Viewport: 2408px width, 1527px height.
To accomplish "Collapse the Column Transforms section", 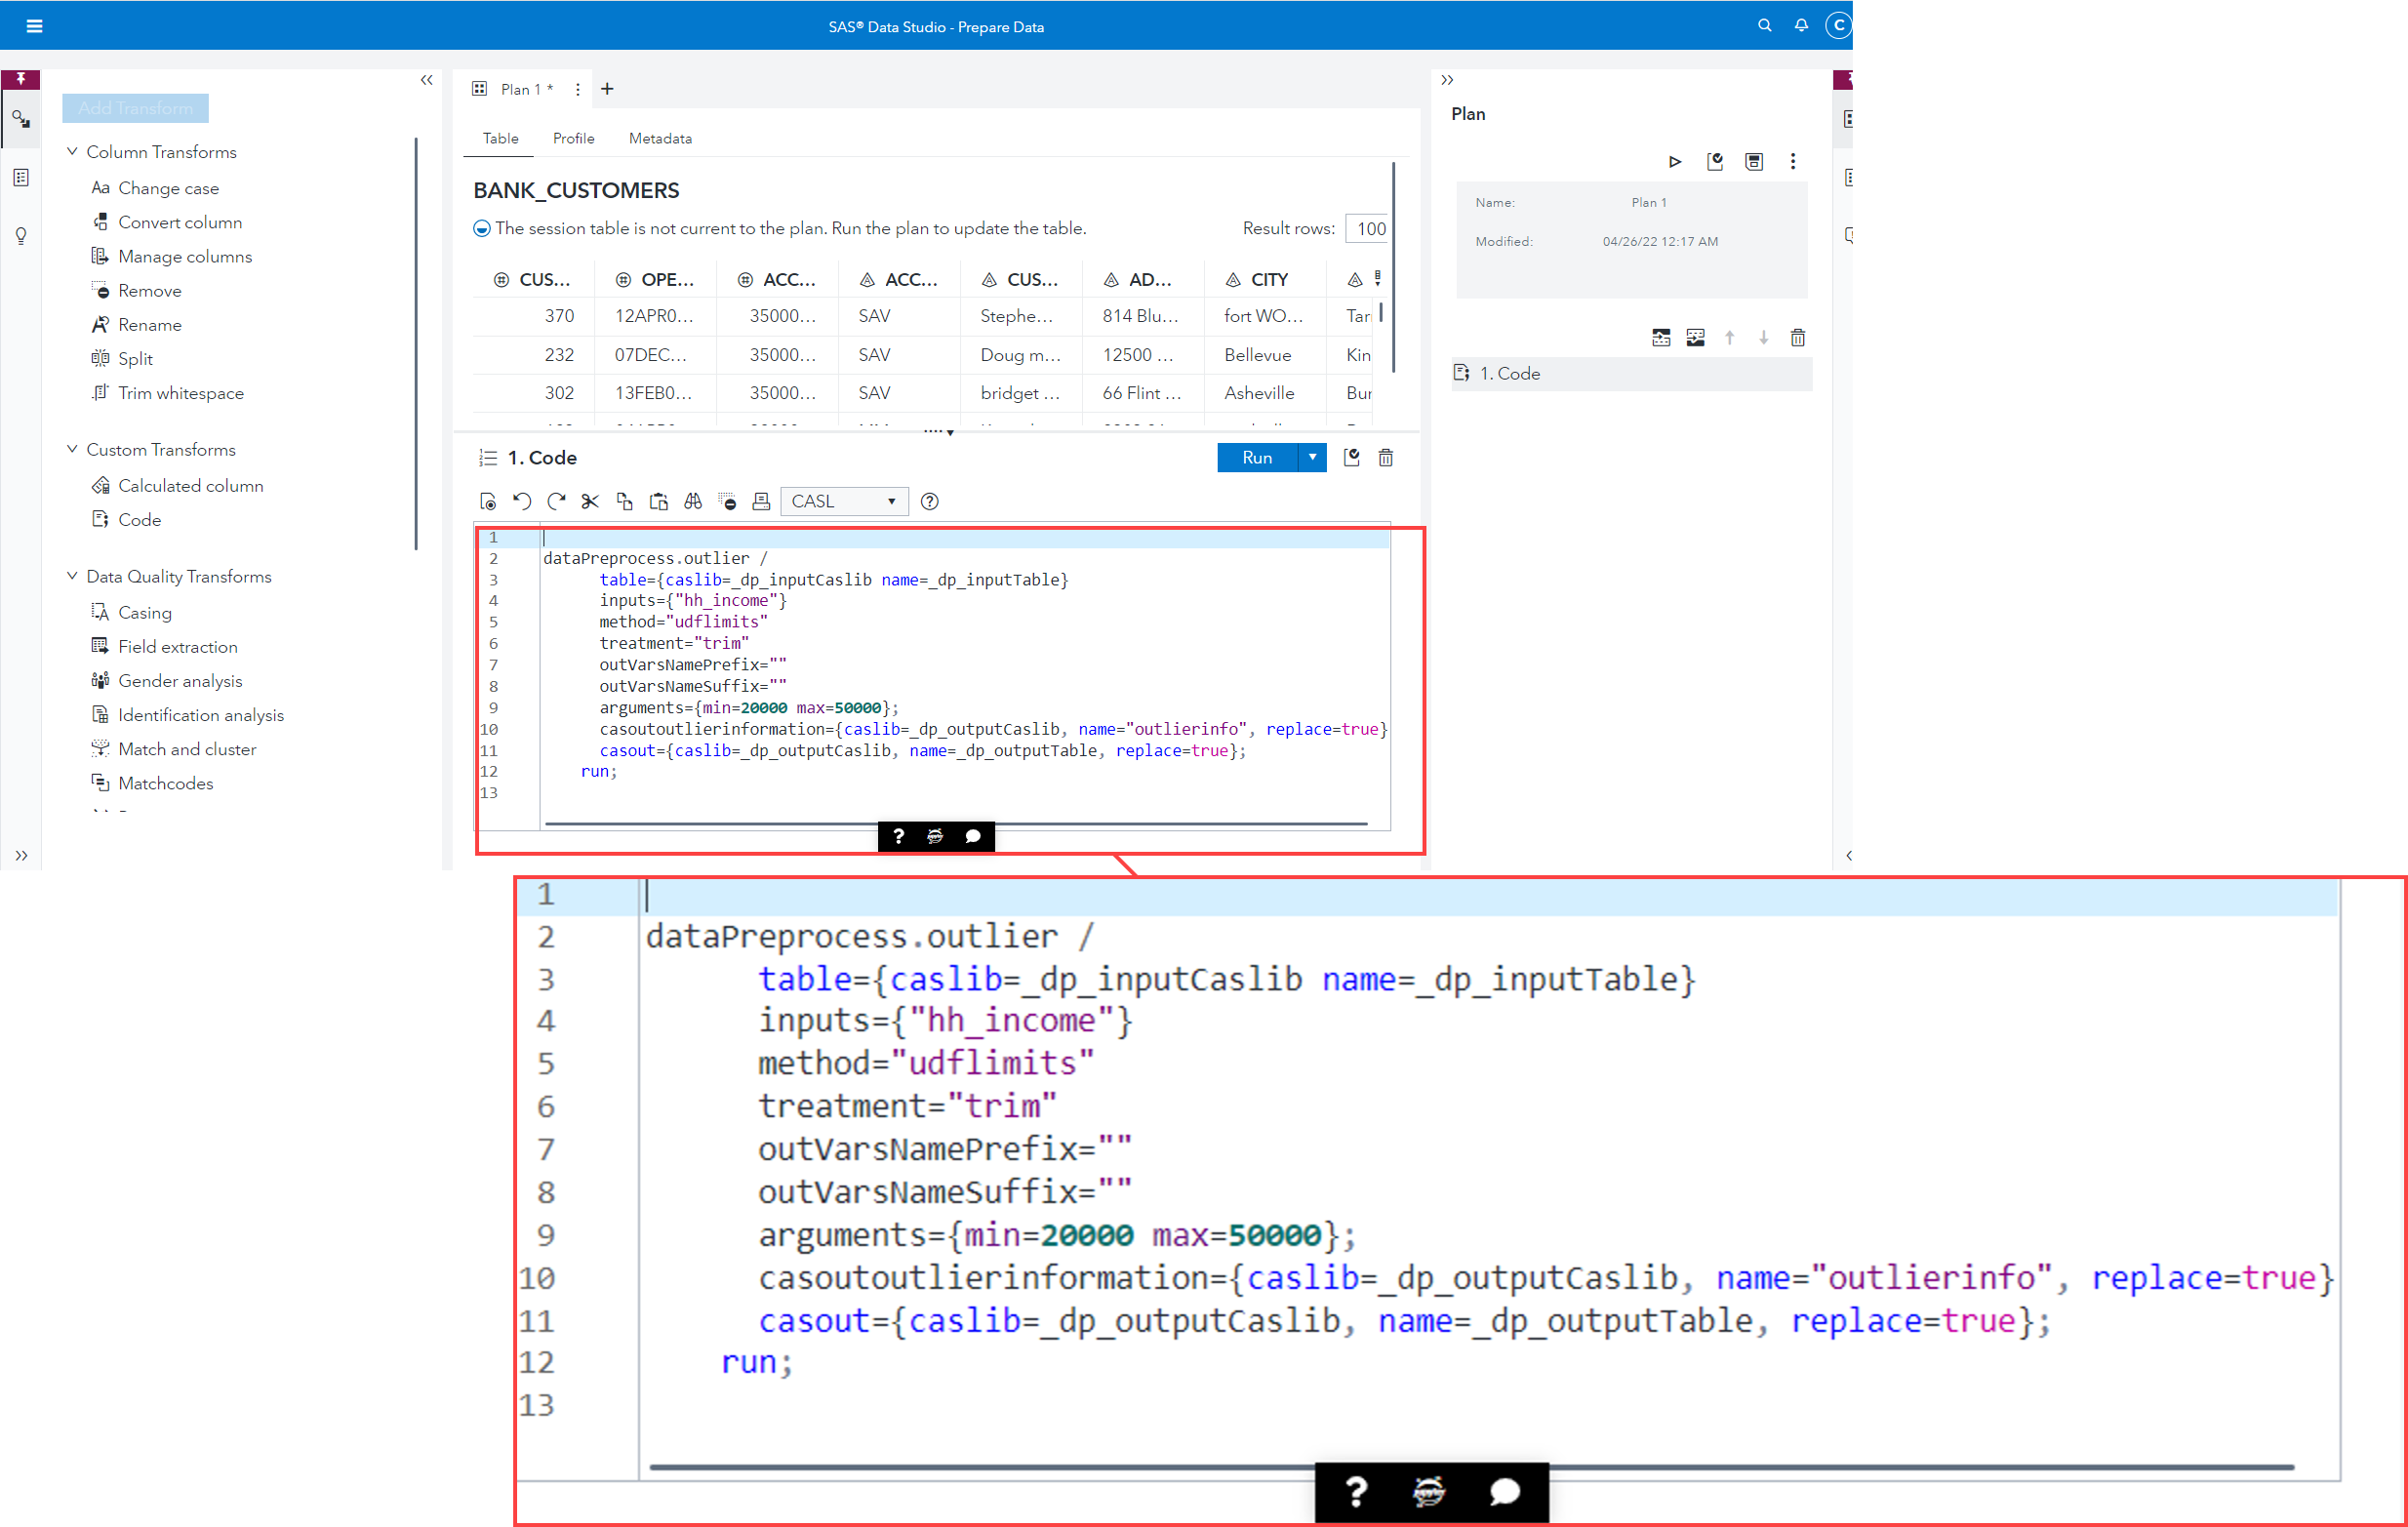I will [72, 151].
